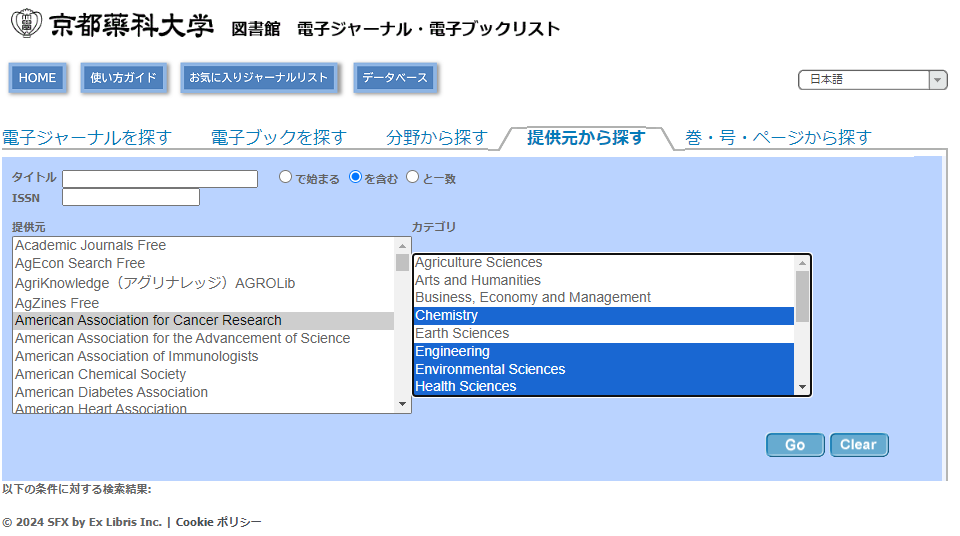Viewport: 960px width, 536px height.
Task: Select the で始まる radio button
Action: click(285, 177)
